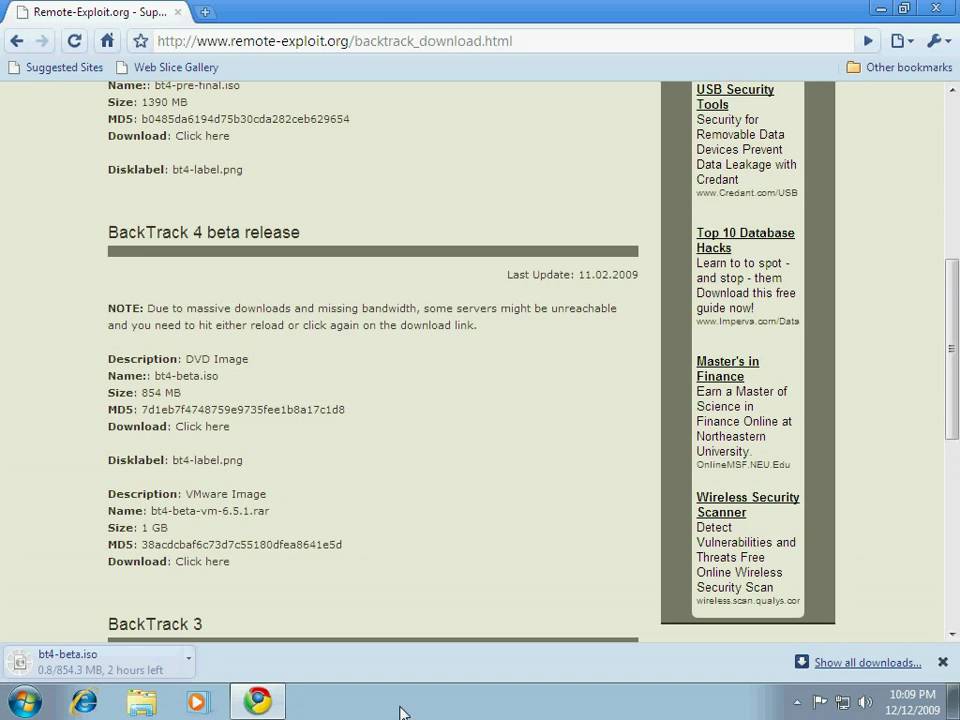
Task: Open the page menu icon
Action: pyautogui.click(x=902, y=41)
